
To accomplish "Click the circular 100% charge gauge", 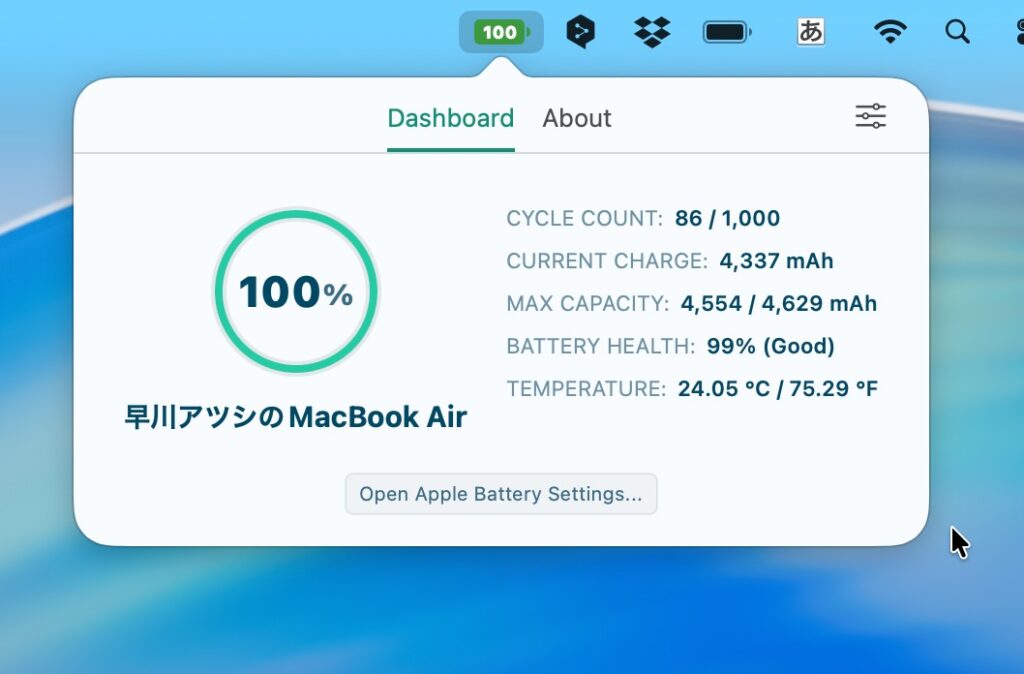I will (x=296, y=292).
